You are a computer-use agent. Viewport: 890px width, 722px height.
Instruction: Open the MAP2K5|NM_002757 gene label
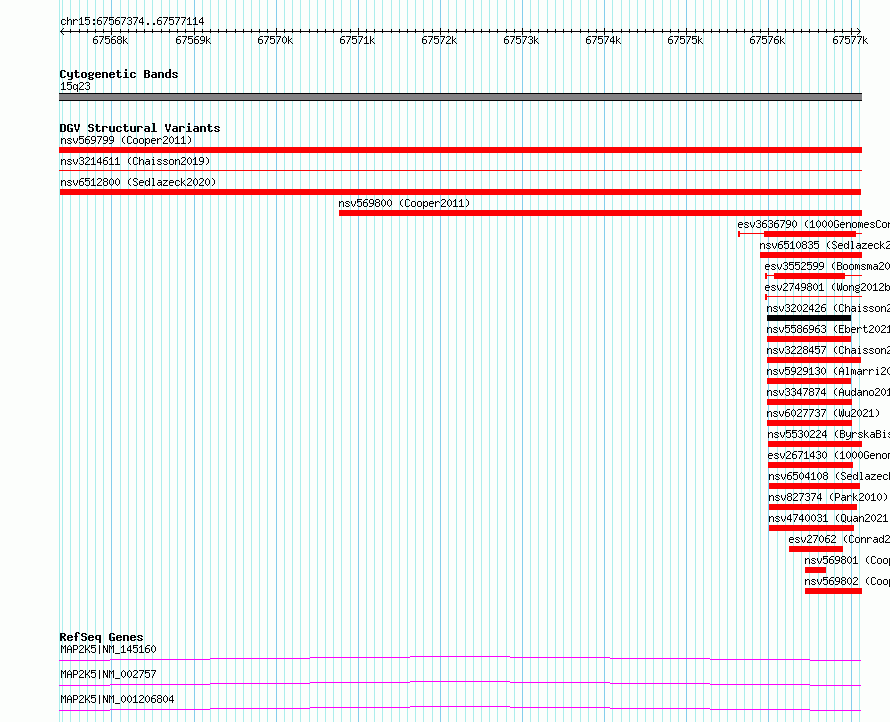[x=108, y=674]
